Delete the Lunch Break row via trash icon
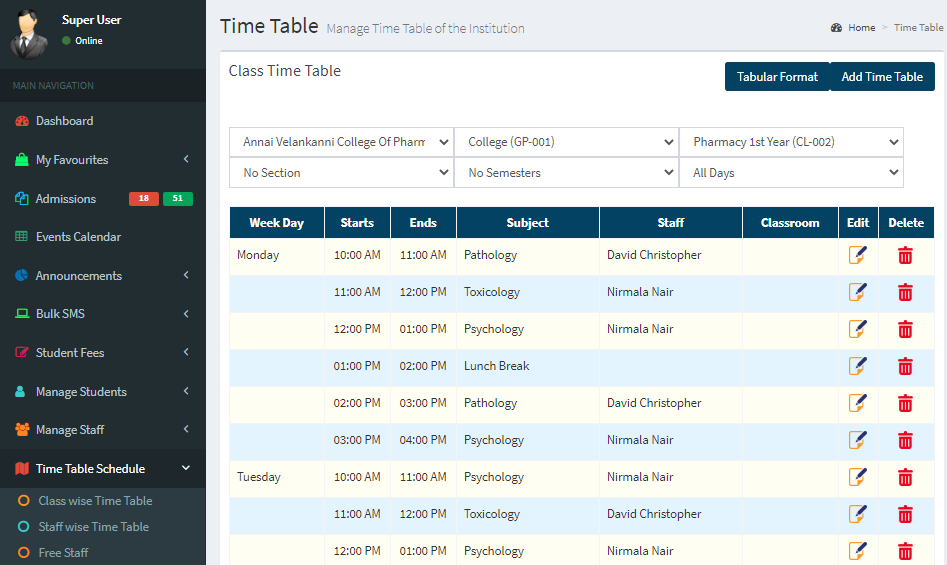Image resolution: width=947 pixels, height=565 pixels. [905, 366]
